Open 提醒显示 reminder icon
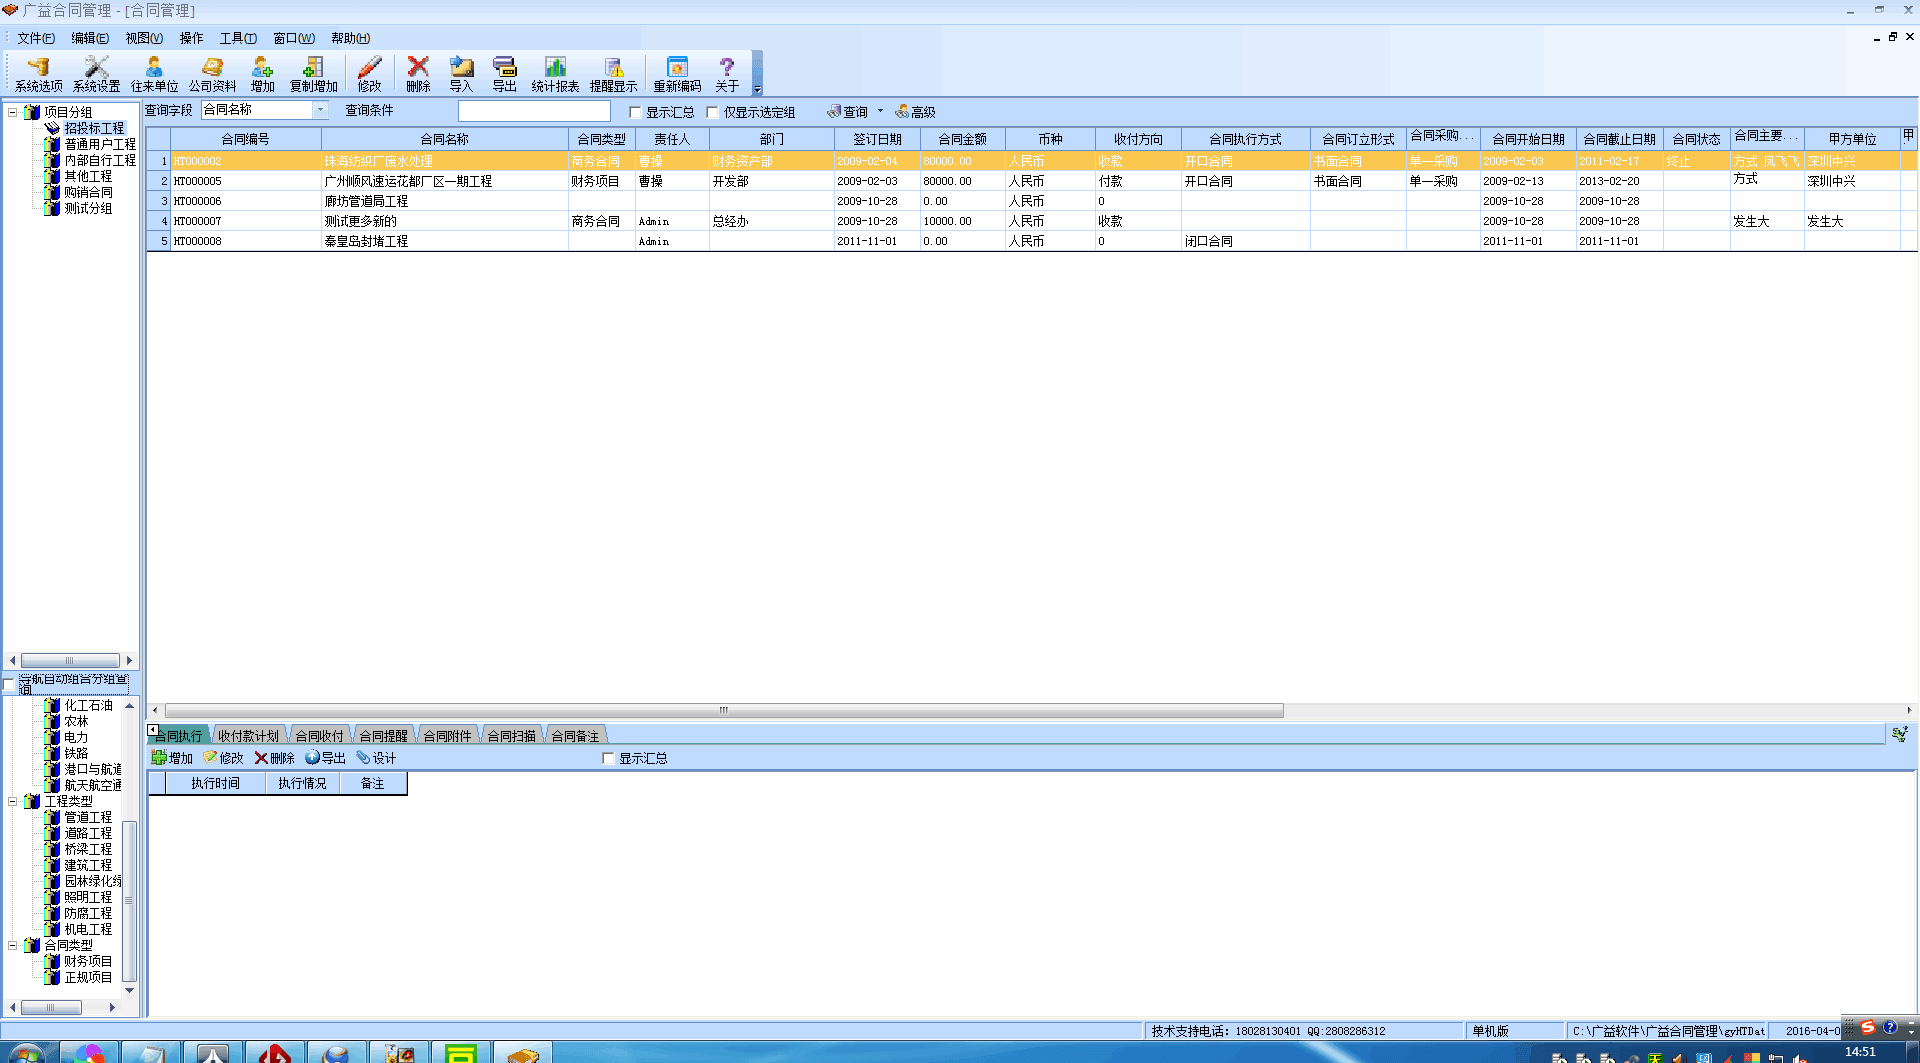The image size is (1920, 1063). (x=613, y=75)
